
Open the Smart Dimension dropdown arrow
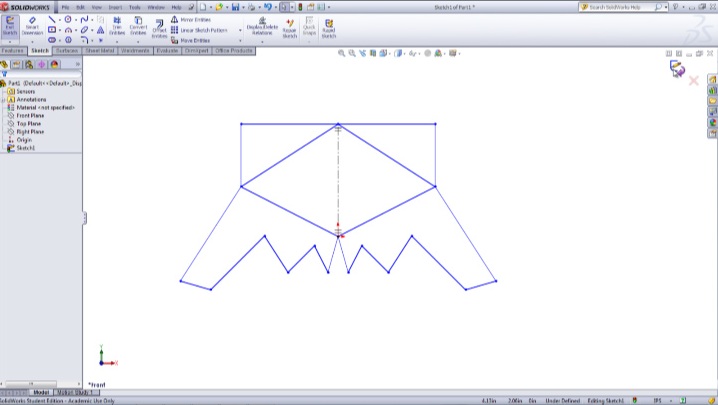[32, 42]
